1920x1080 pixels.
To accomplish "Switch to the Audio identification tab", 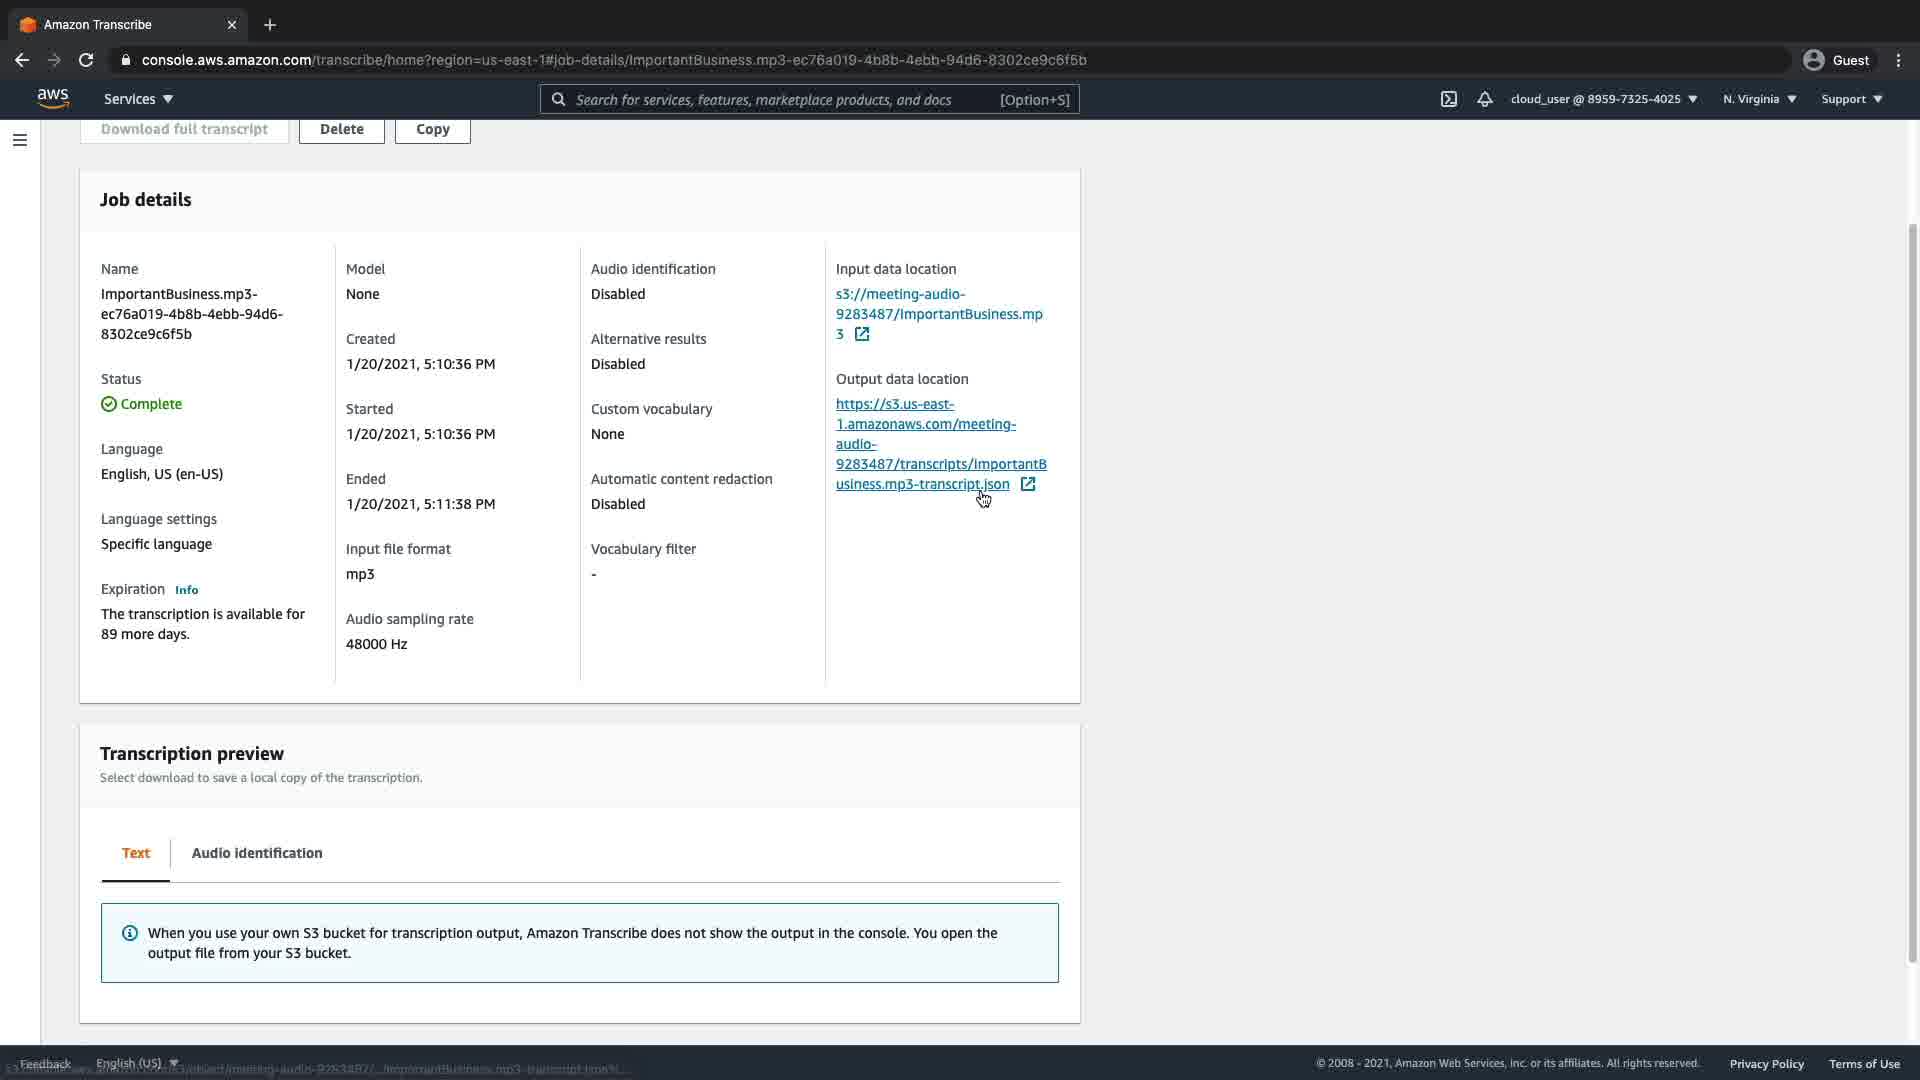I will (257, 853).
